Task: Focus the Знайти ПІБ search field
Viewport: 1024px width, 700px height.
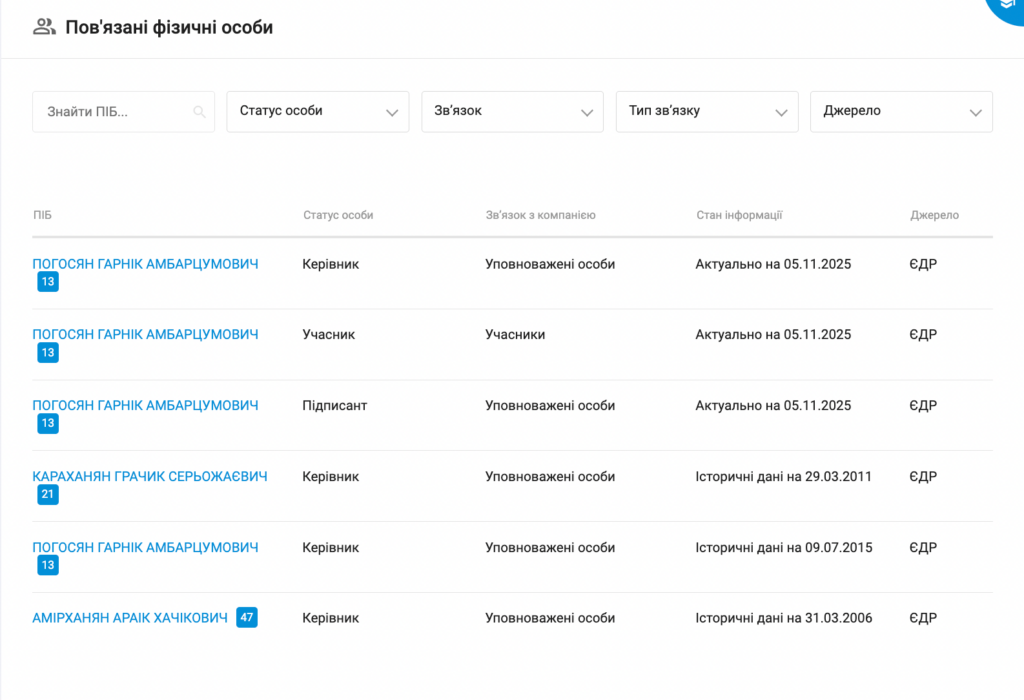Action: click(110, 112)
